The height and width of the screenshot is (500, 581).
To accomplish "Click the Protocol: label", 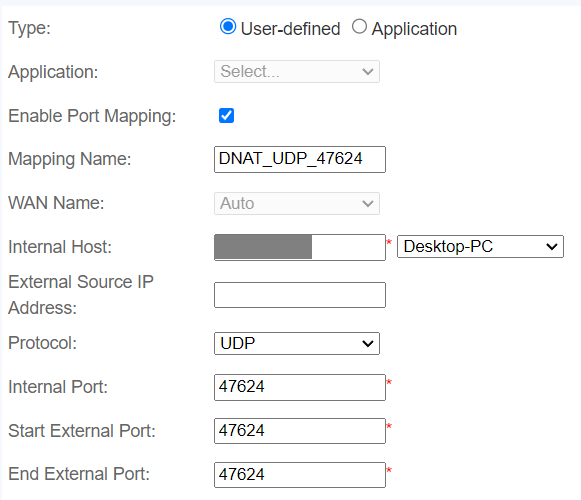I will pyautogui.click(x=43, y=343).
